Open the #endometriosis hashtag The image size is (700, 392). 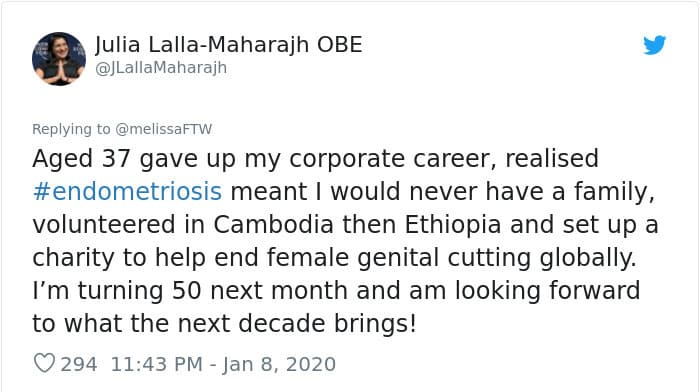click(127, 192)
